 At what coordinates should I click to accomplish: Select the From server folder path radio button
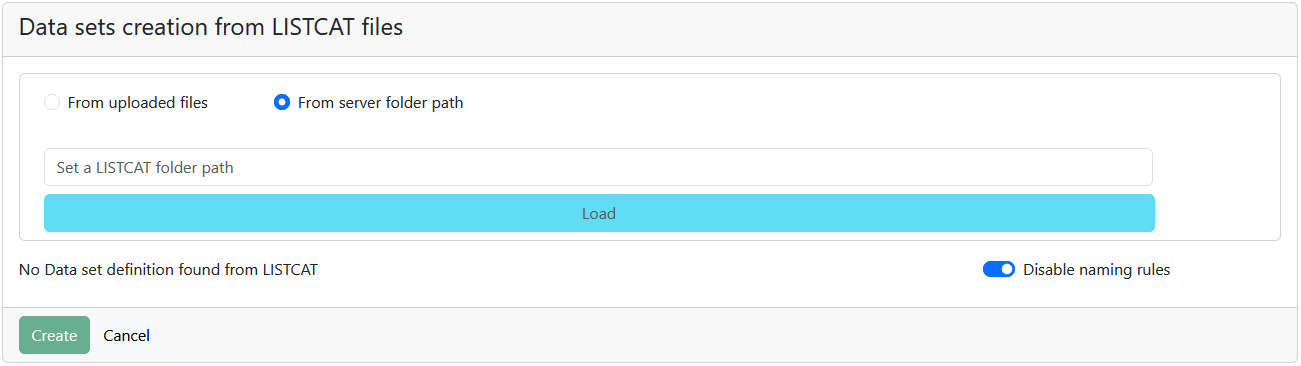(x=282, y=102)
